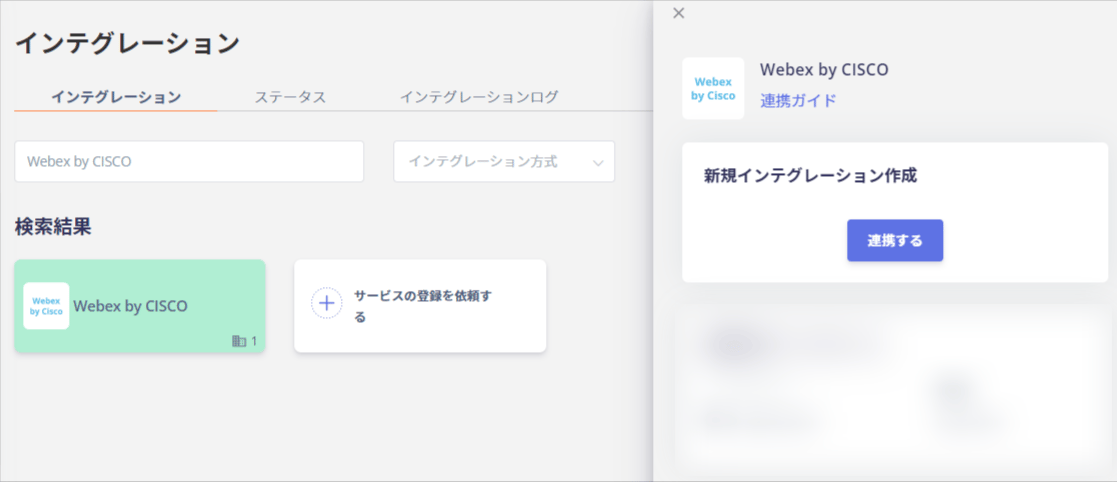The height and width of the screenshot is (482, 1117).
Task: Click the インテグレーション page heading
Action: pos(128,44)
